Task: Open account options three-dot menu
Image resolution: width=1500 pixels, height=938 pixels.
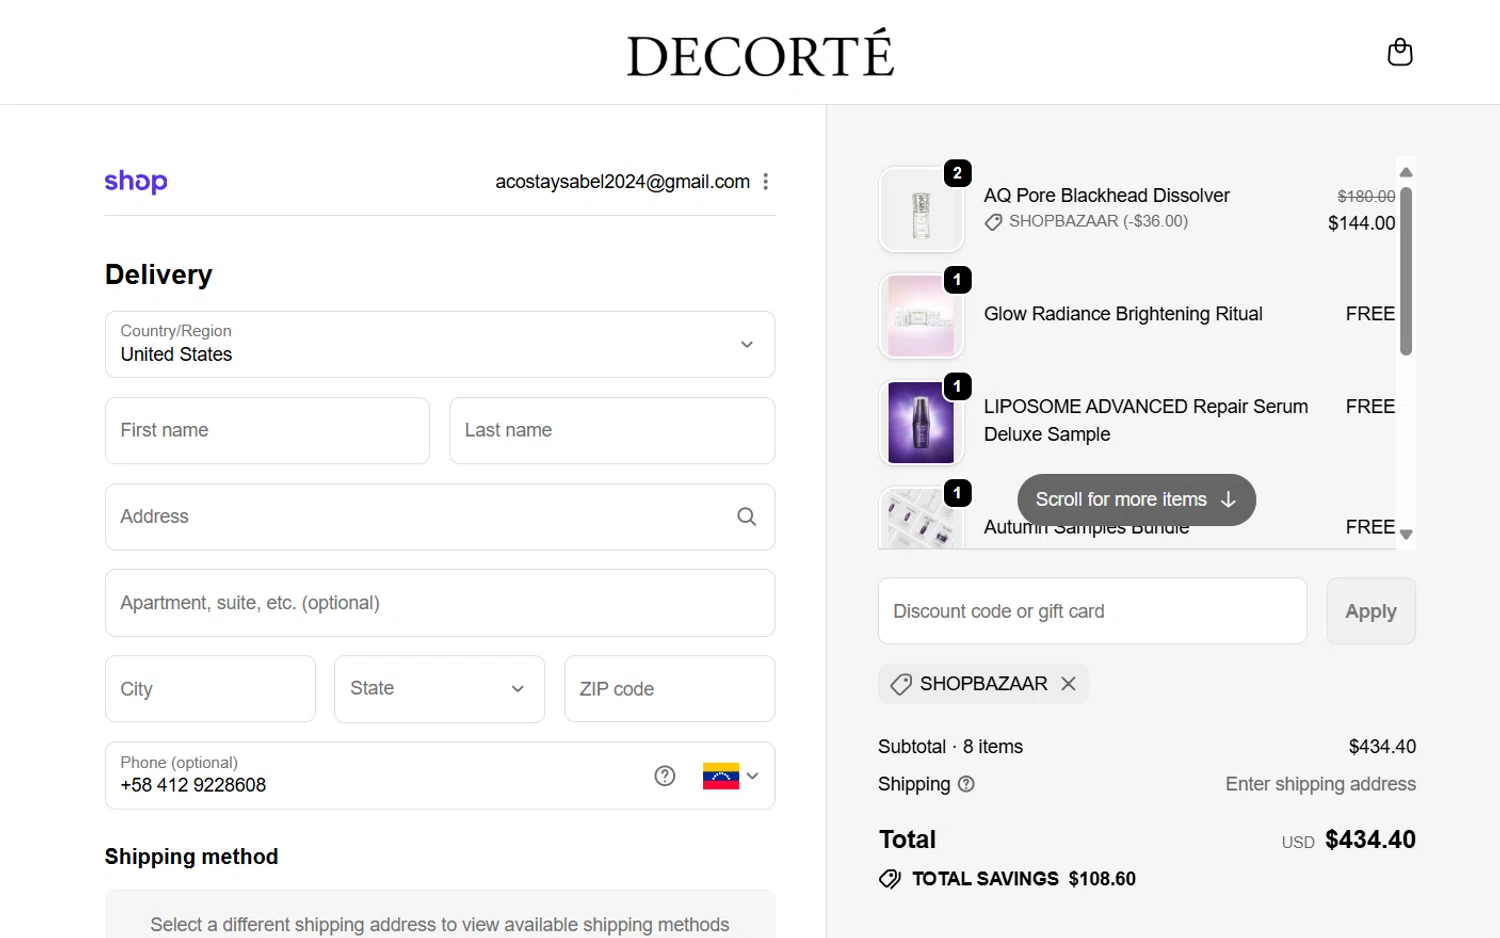Action: 766,181
